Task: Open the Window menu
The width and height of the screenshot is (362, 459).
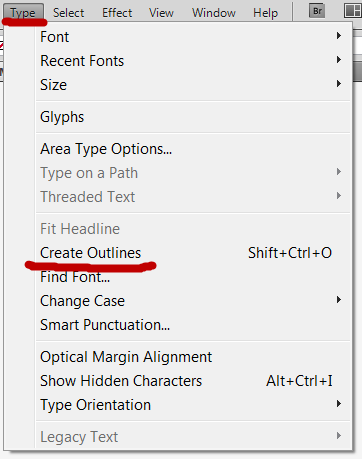Action: [x=214, y=13]
